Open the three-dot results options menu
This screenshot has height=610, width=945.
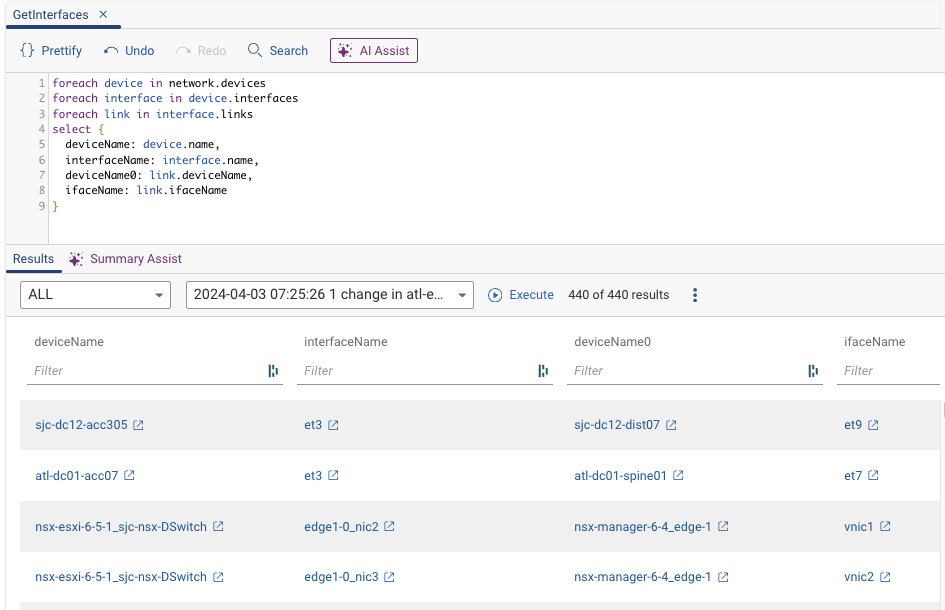[x=695, y=295]
